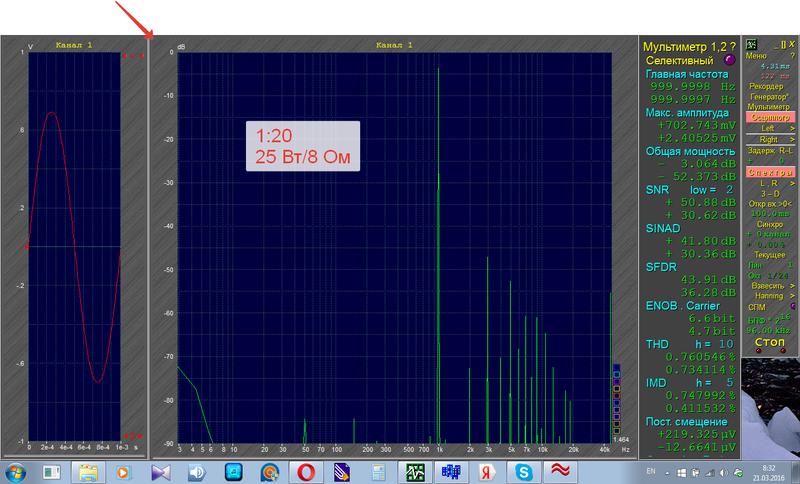Viewport: 800px width, 484px height.
Task: Click the +702.743 mV amplitude reading
Action: (x=696, y=125)
